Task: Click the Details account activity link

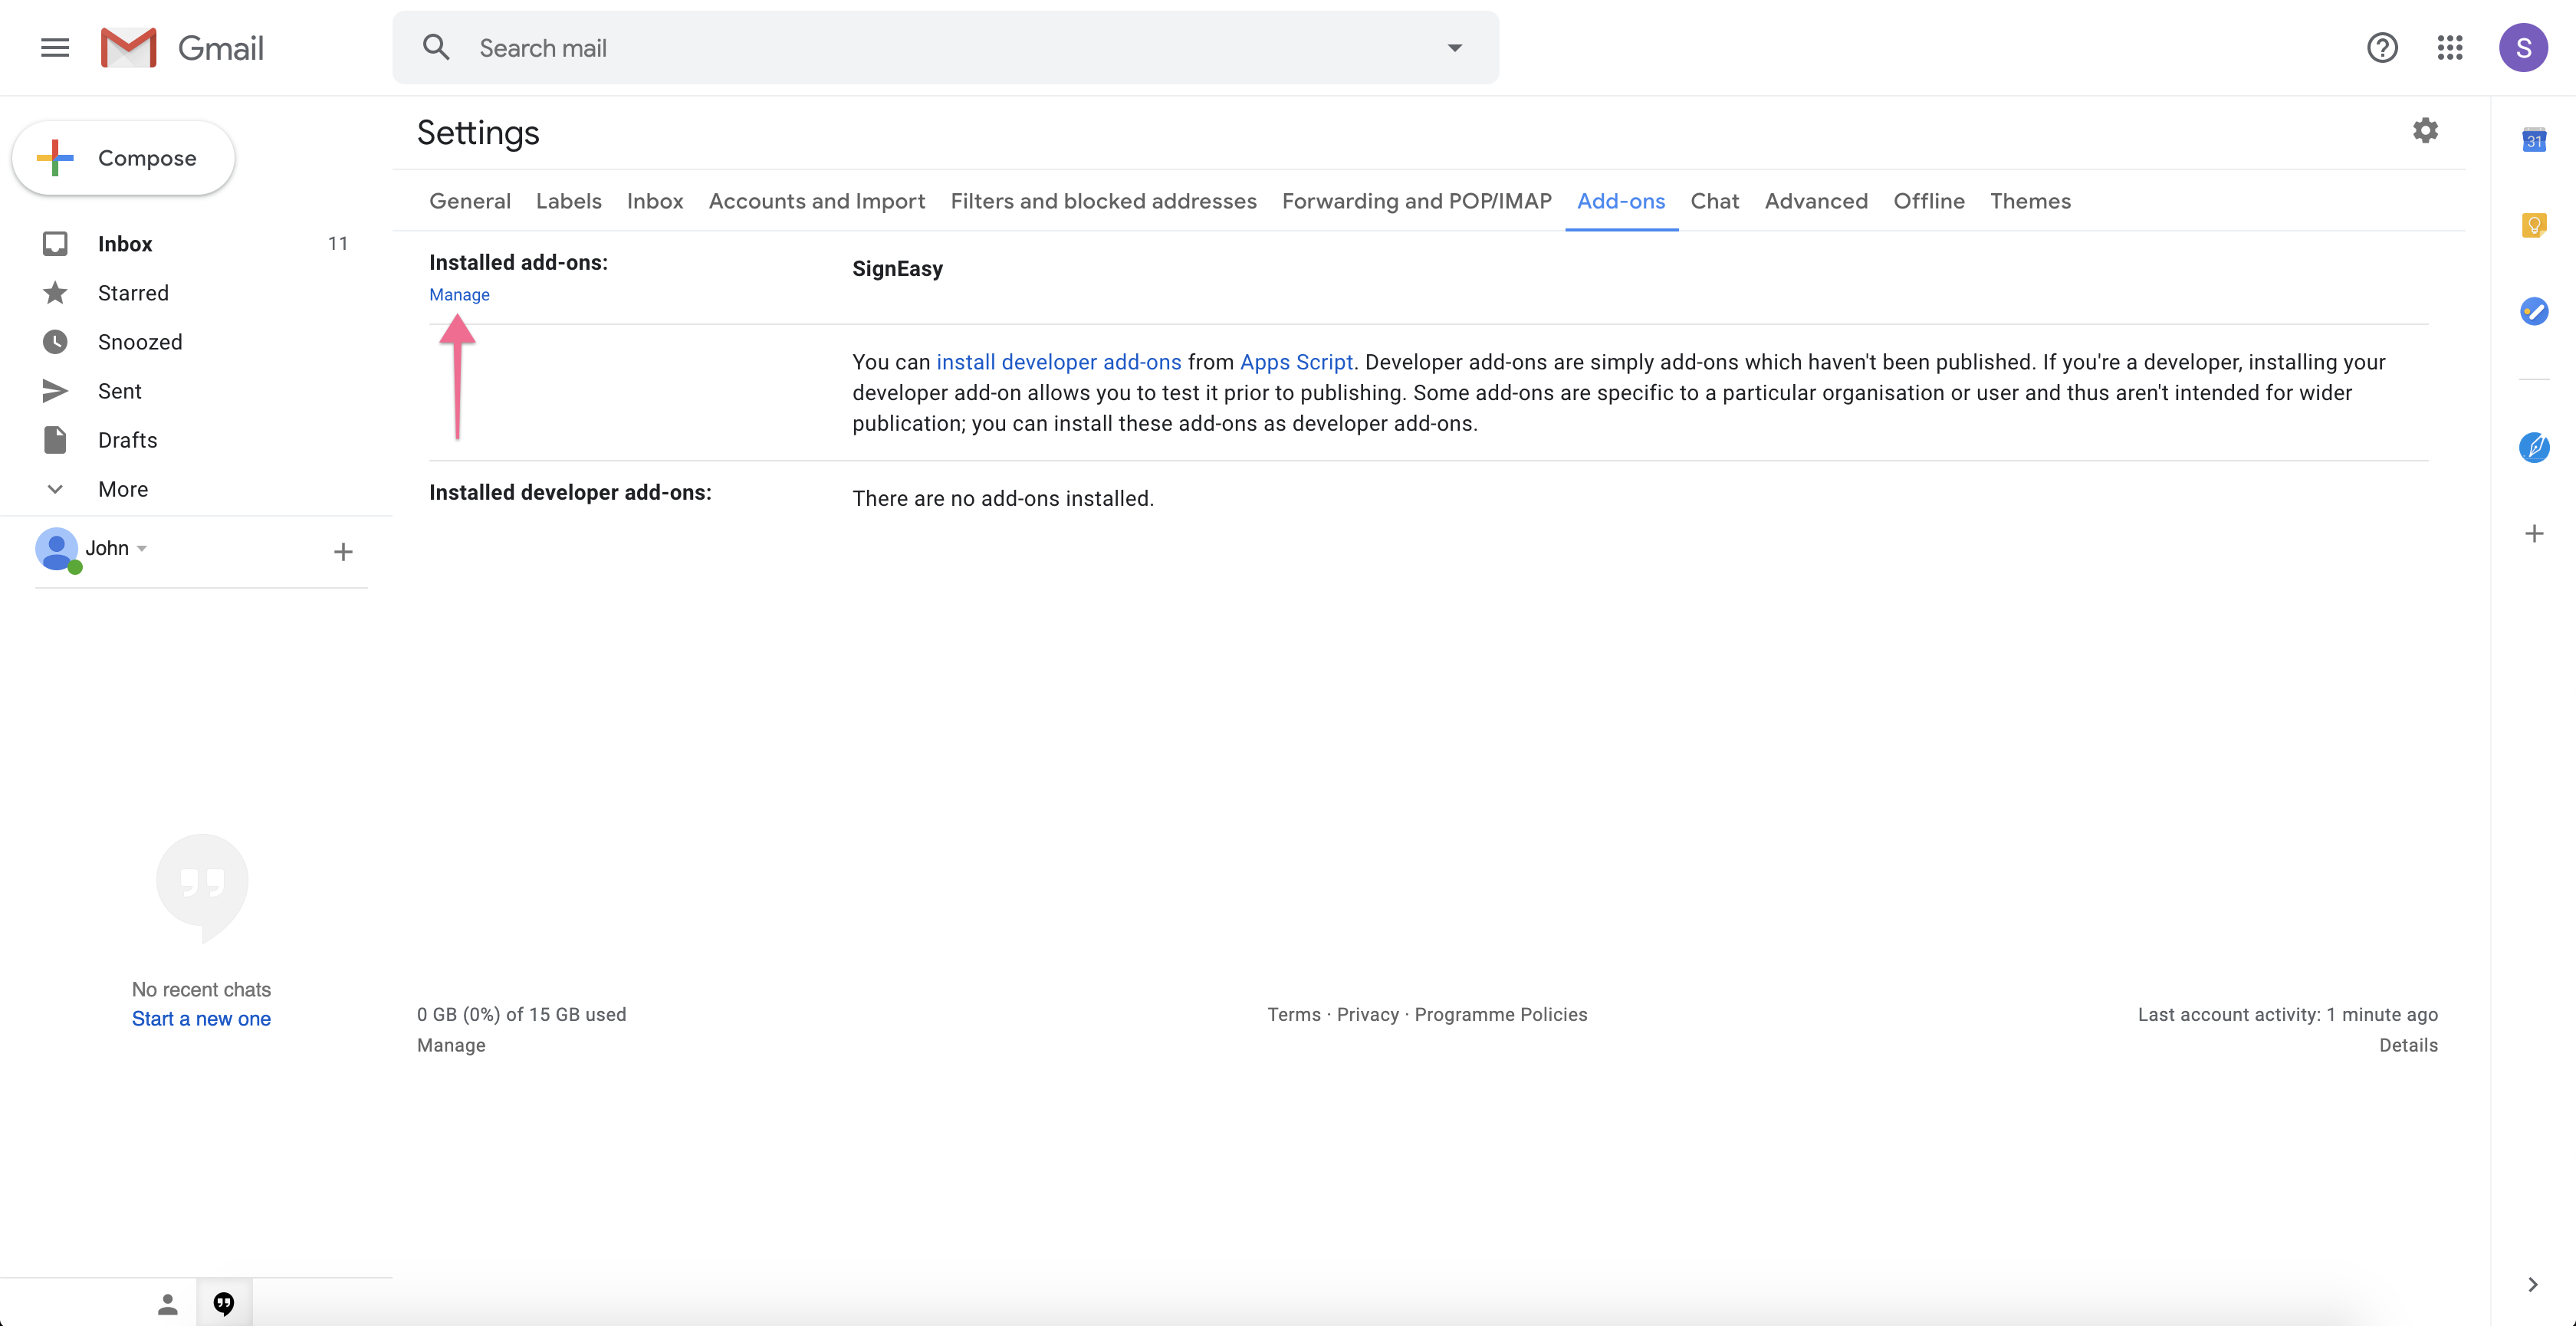Action: coord(2408,1045)
